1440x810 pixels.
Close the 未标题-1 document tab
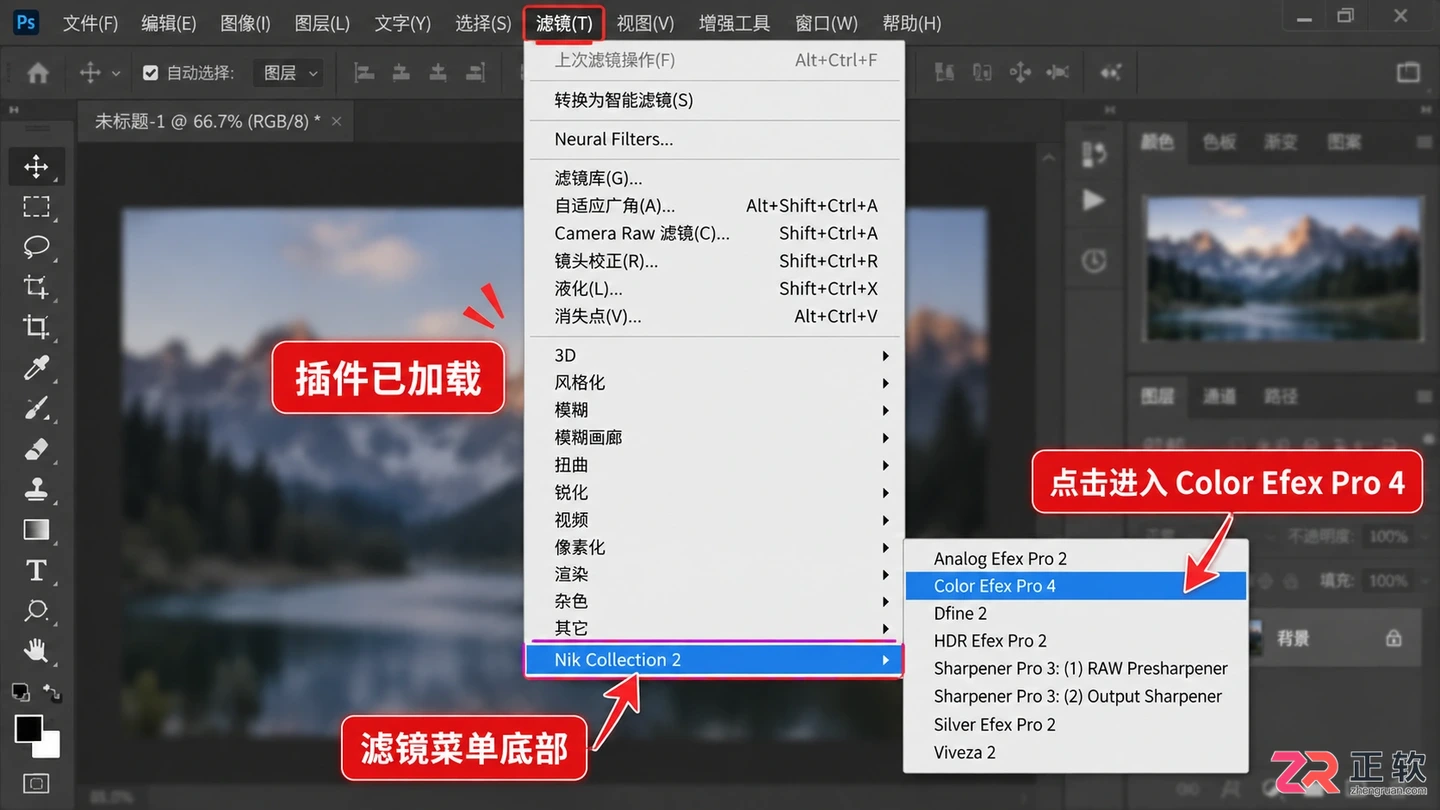336,121
